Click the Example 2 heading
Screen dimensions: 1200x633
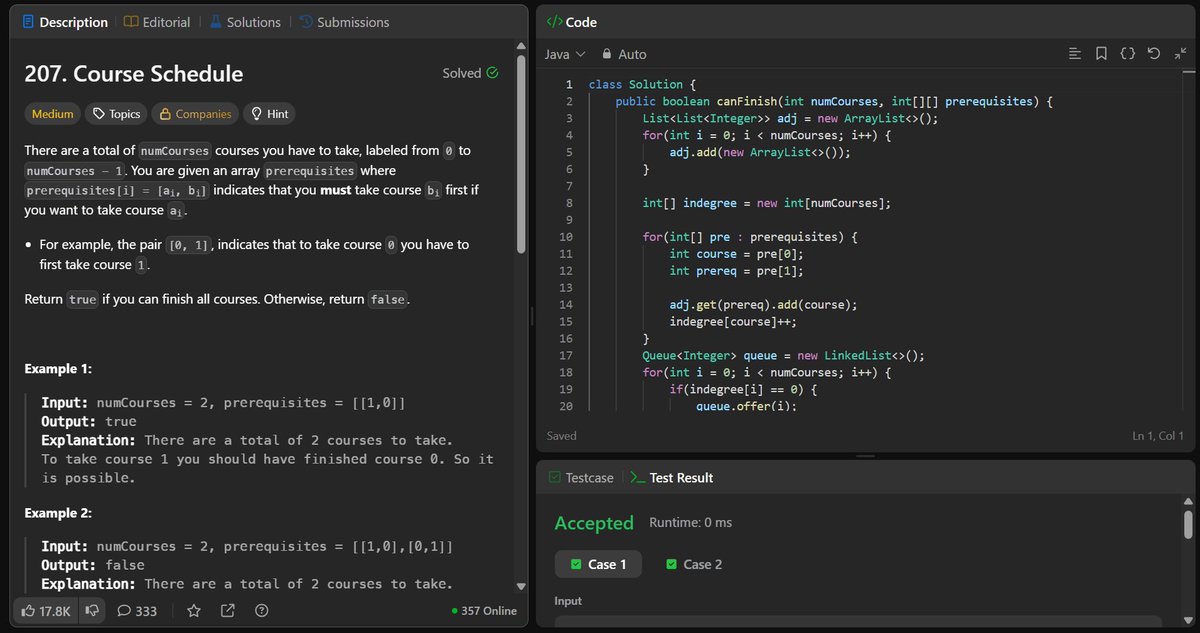point(58,513)
